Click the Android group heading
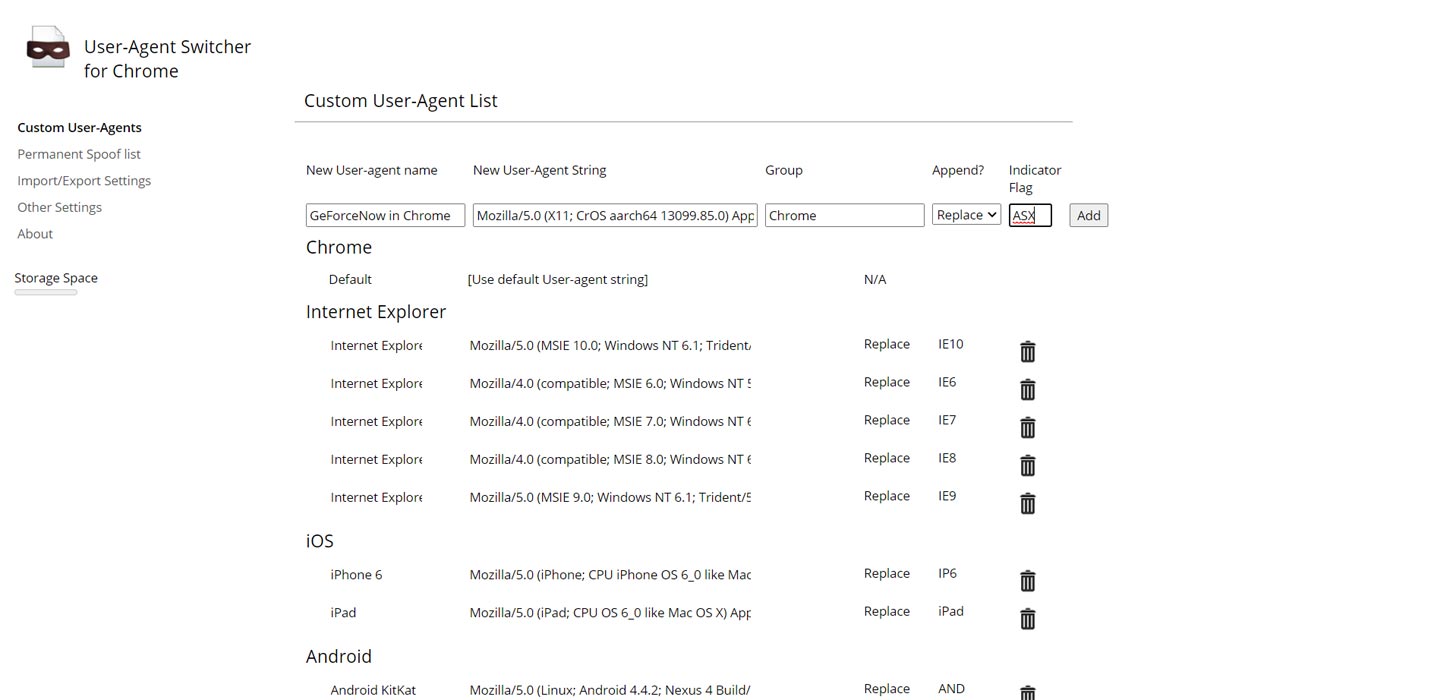The width and height of the screenshot is (1434, 700). (x=339, y=657)
